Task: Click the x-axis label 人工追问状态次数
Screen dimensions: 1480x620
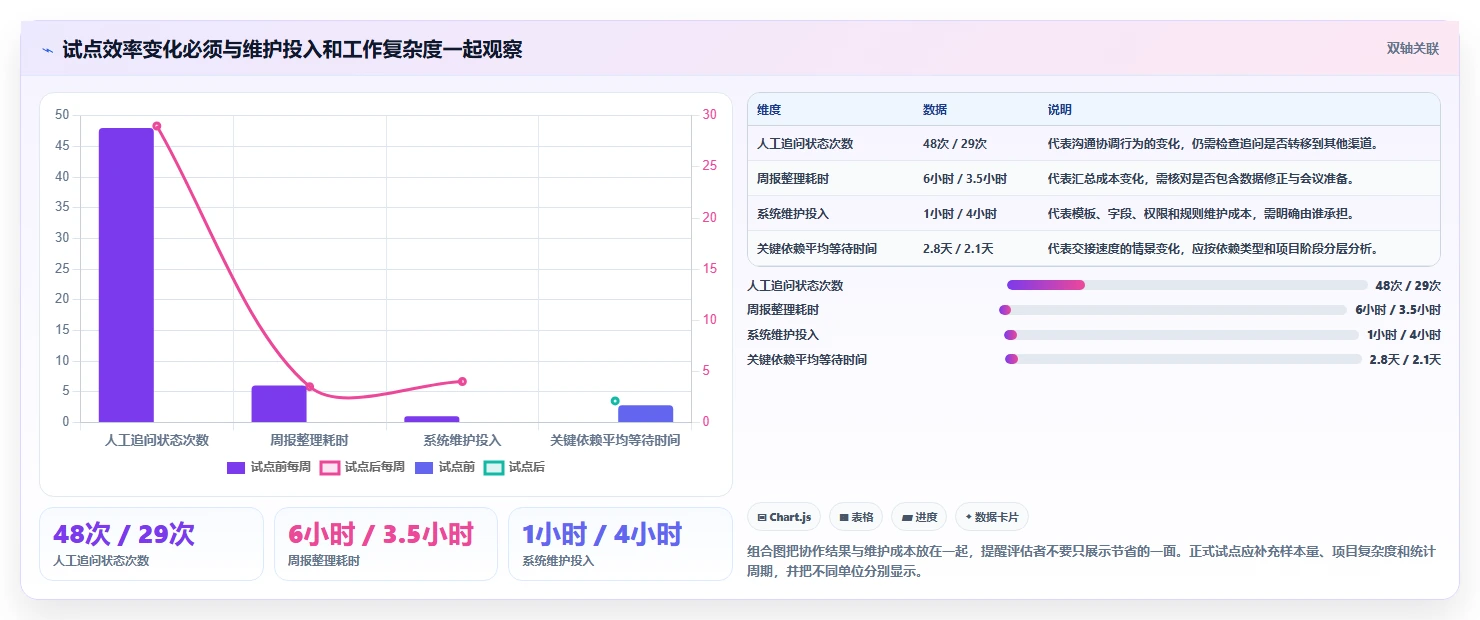Action: coord(157,440)
